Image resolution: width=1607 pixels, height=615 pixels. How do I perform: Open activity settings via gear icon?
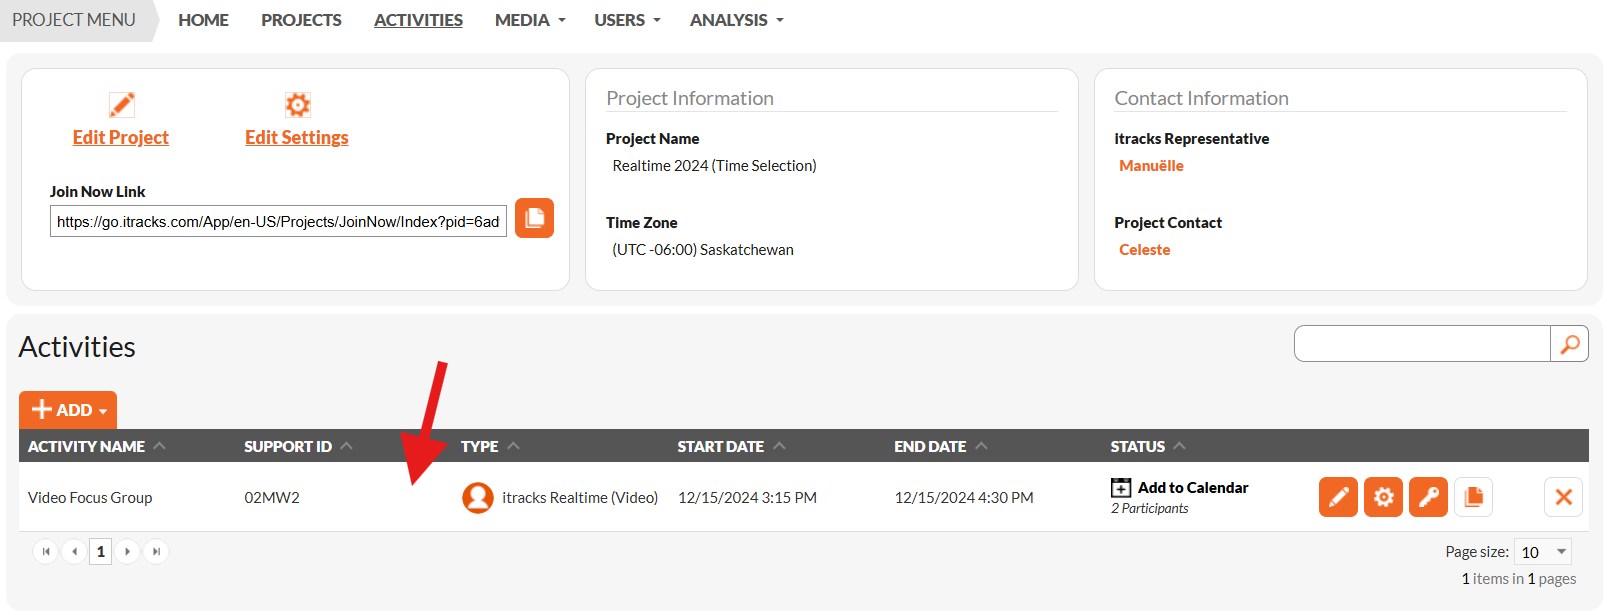pos(1383,497)
